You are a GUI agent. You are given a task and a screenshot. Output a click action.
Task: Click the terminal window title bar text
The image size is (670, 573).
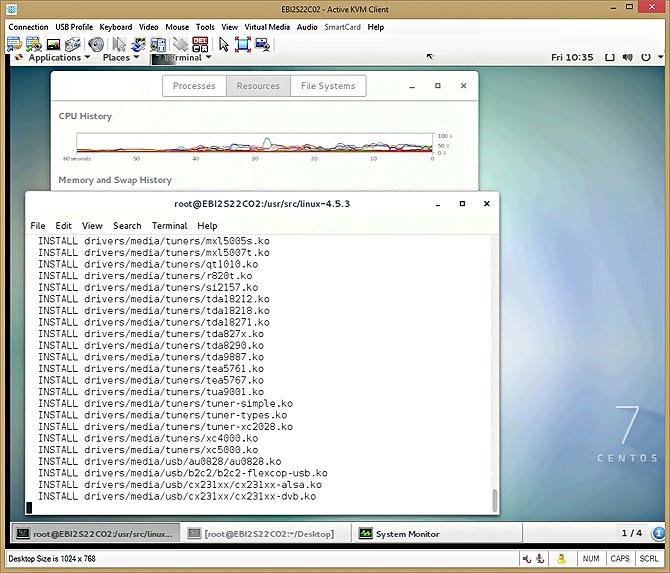click(x=262, y=204)
